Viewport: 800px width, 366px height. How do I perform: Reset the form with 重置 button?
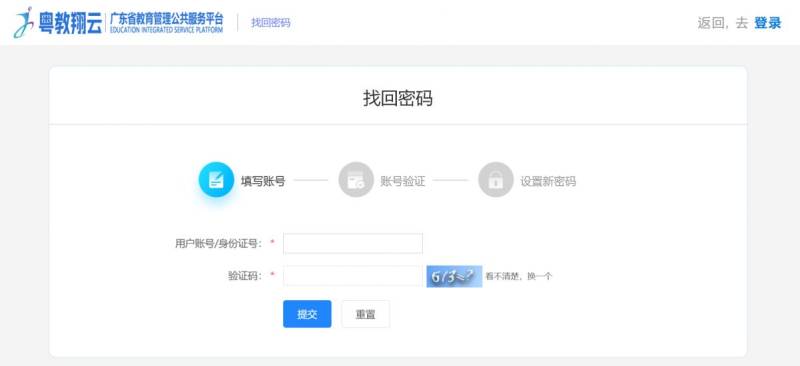(x=365, y=314)
